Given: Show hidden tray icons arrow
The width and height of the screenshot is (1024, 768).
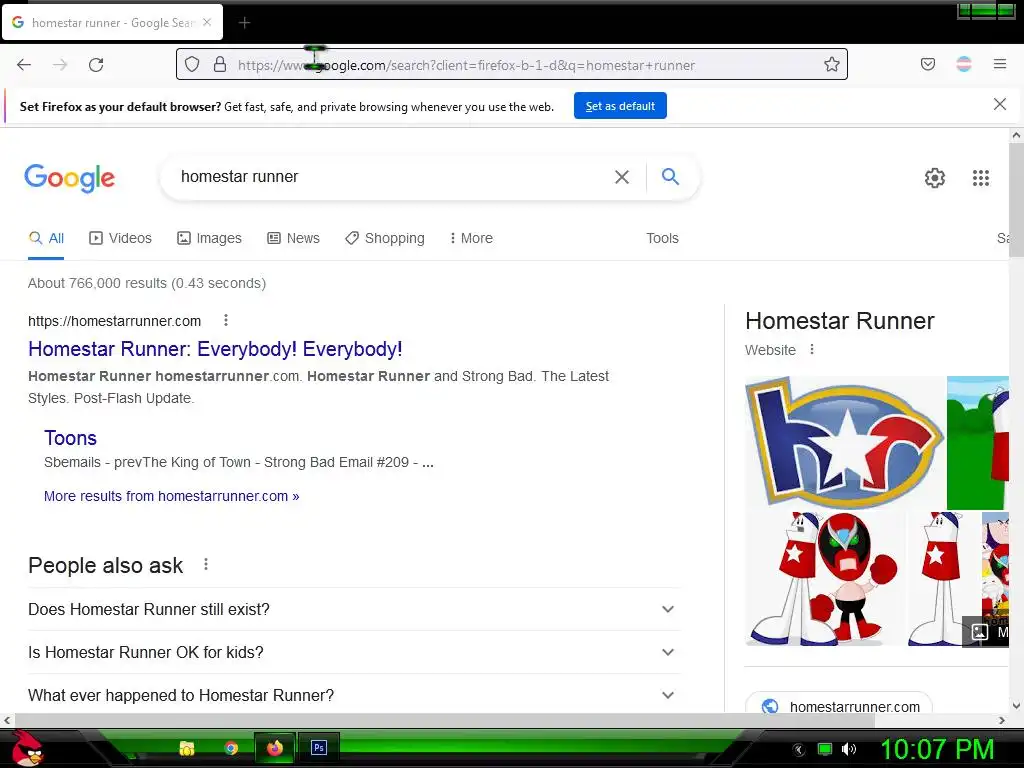Looking at the screenshot, I should (799, 750).
